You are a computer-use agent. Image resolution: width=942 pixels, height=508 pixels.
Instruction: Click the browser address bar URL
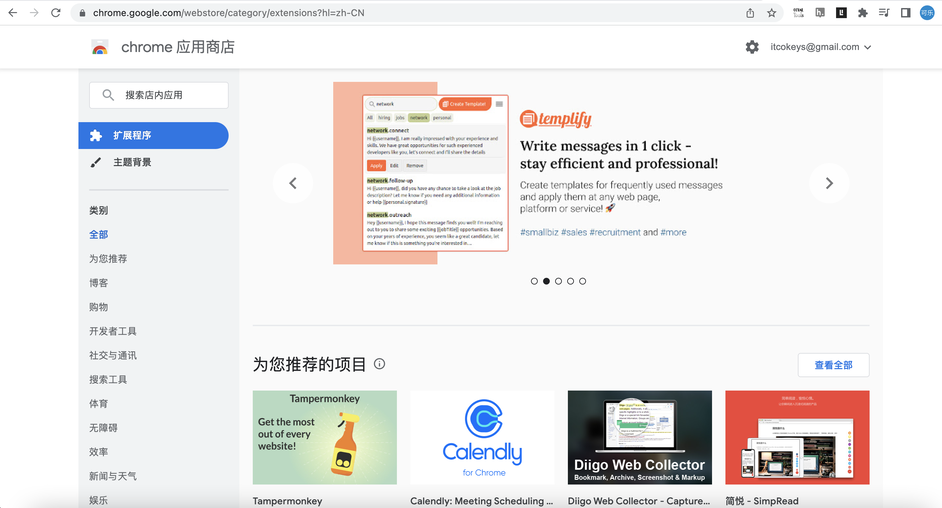[228, 13]
